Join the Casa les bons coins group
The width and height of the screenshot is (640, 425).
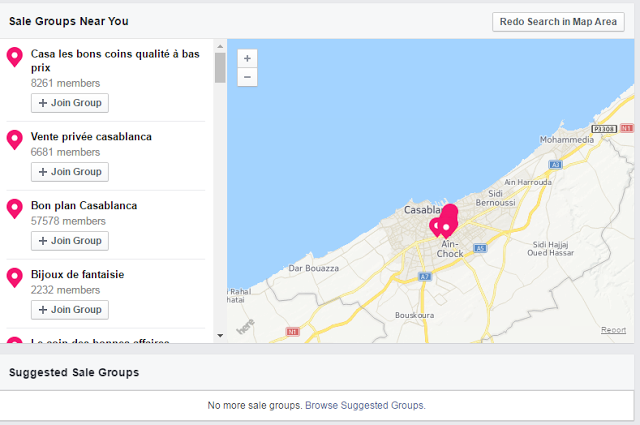pyautogui.click(x=70, y=103)
